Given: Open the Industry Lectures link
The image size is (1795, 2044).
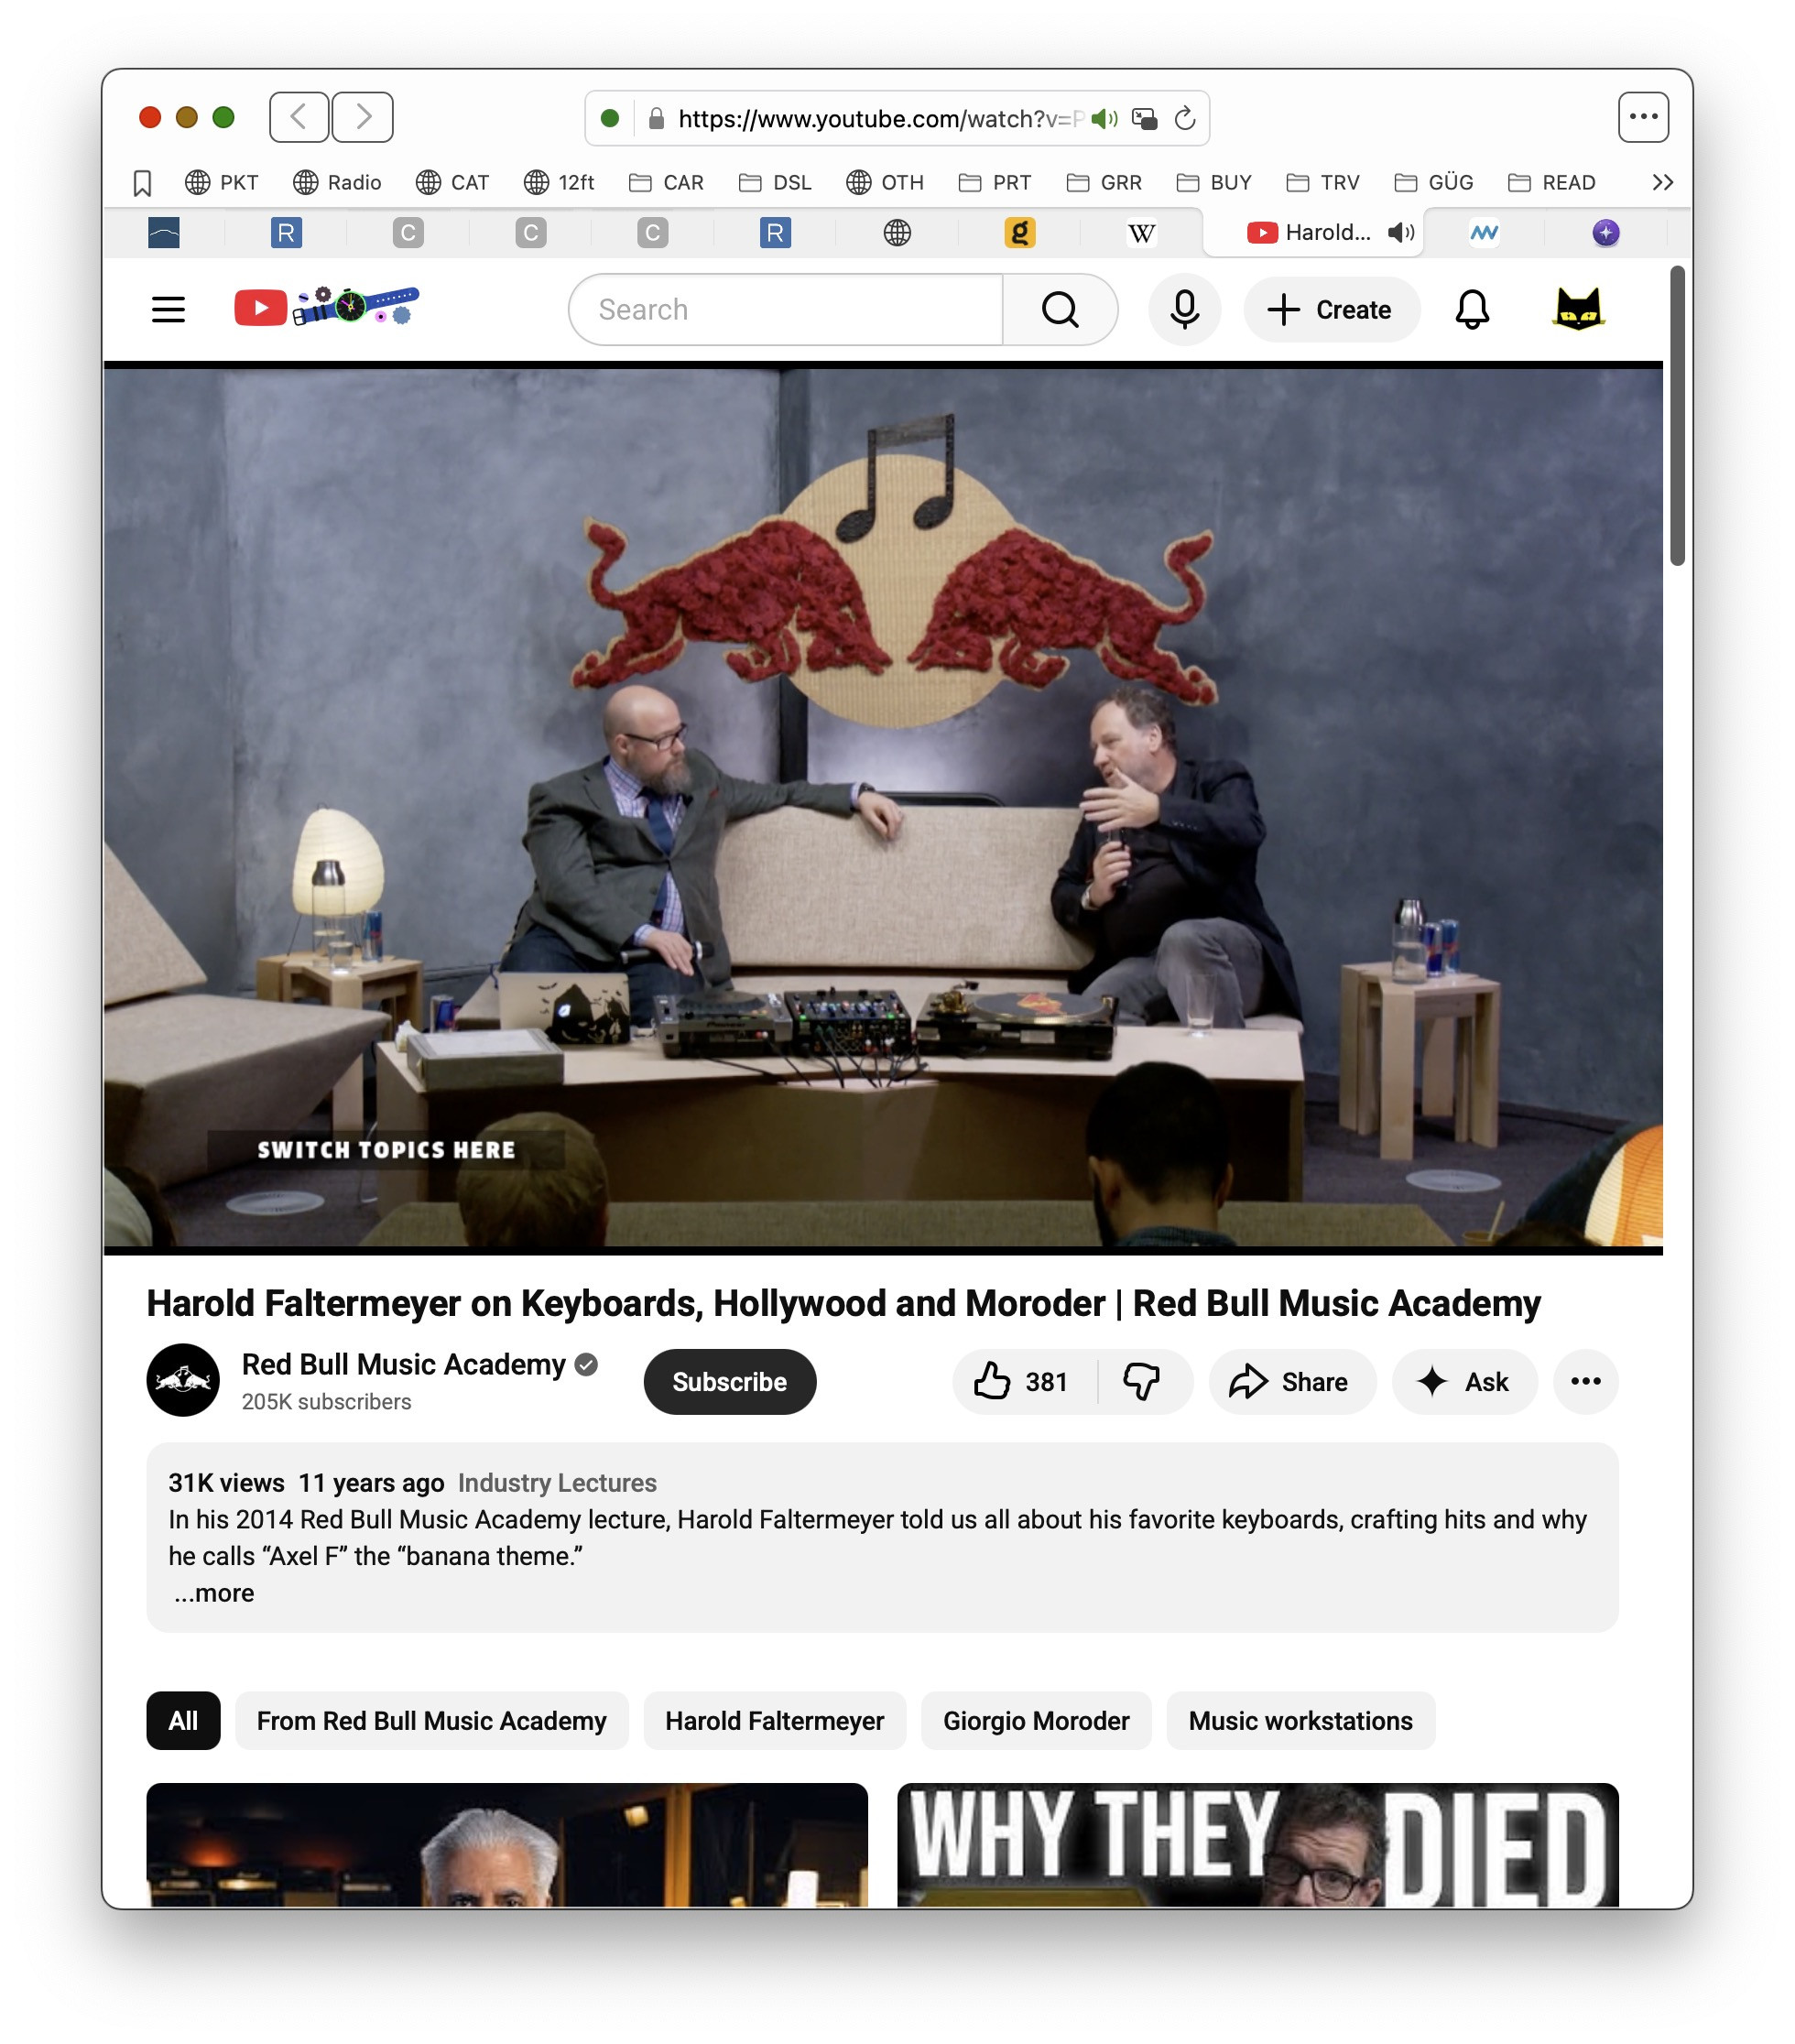Looking at the screenshot, I should (x=557, y=1483).
